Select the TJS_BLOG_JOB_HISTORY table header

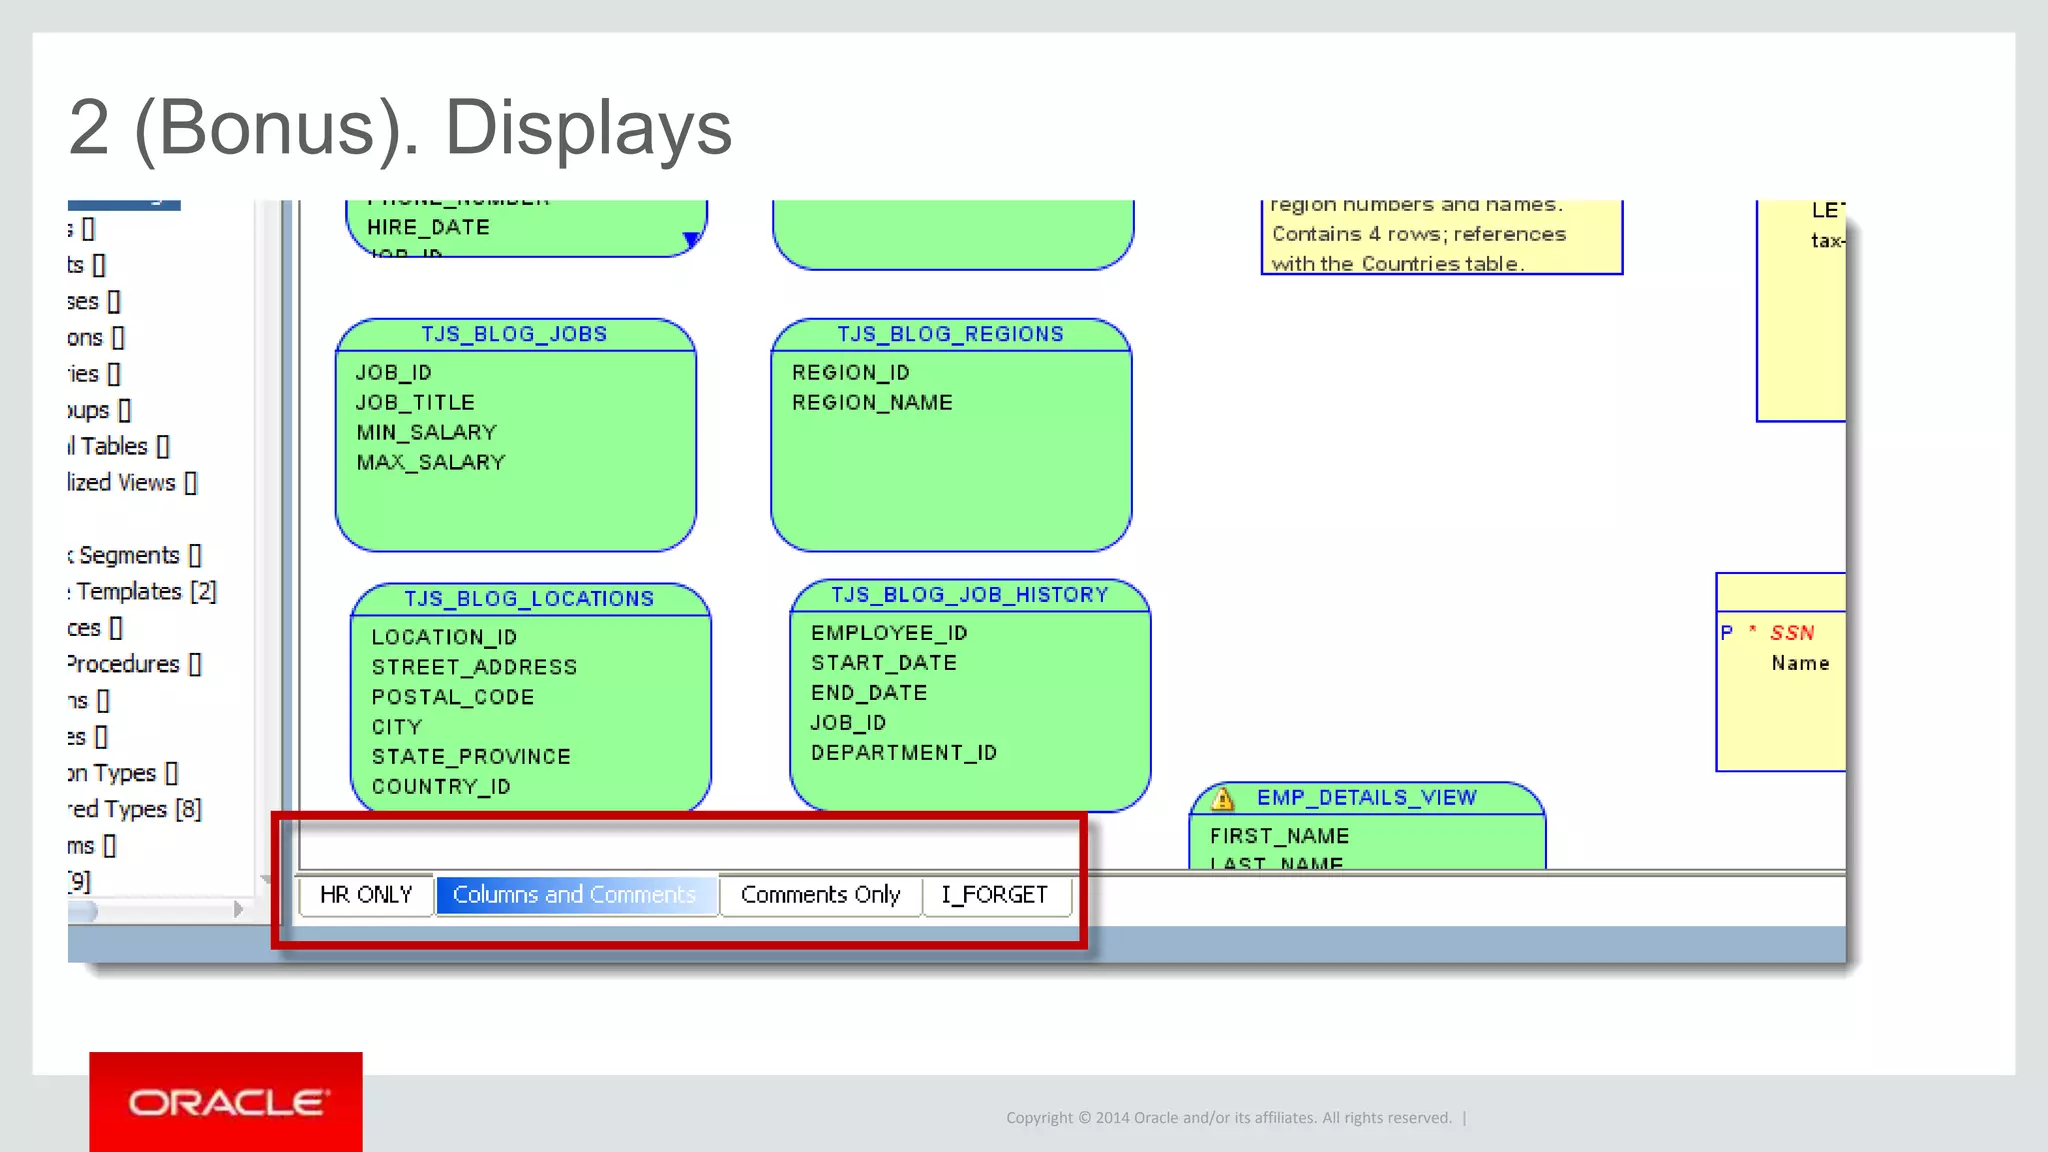pos(970,595)
